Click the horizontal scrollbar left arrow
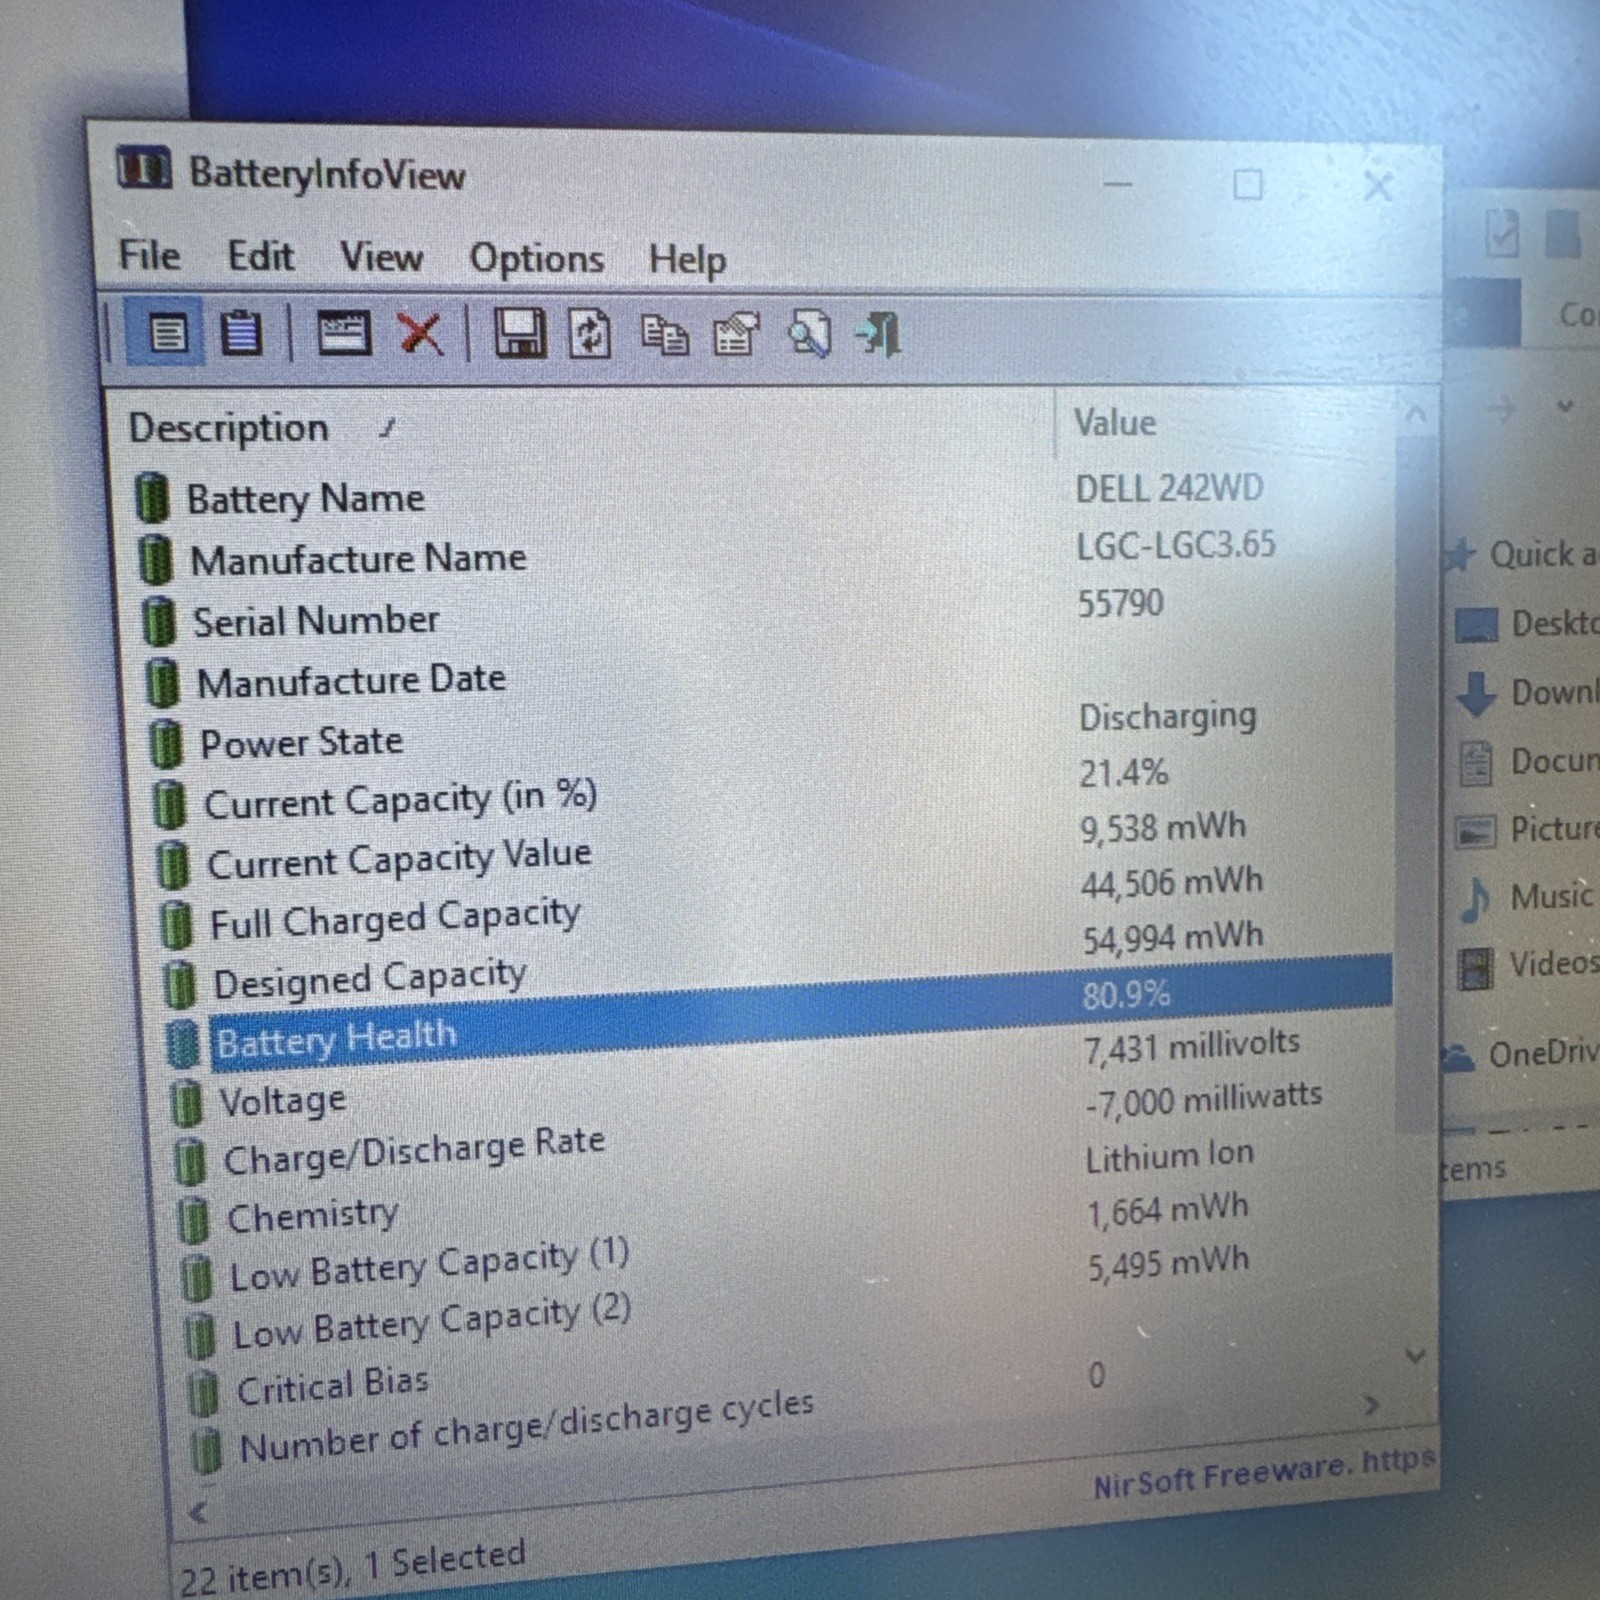The height and width of the screenshot is (1600, 1600). (198, 1513)
